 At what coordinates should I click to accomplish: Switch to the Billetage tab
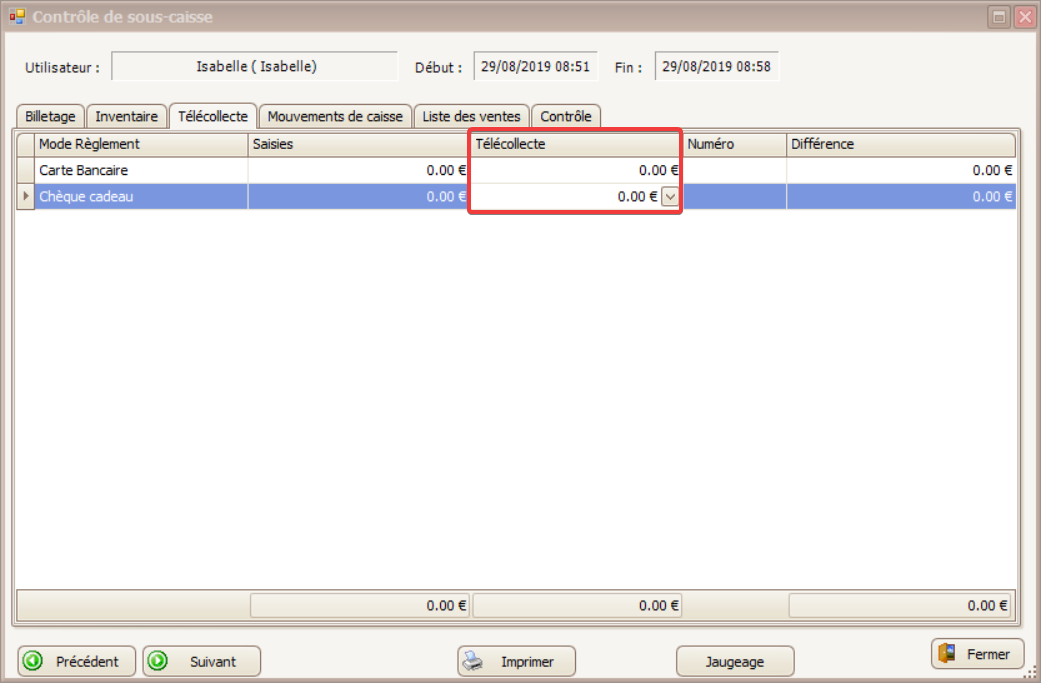(50, 116)
